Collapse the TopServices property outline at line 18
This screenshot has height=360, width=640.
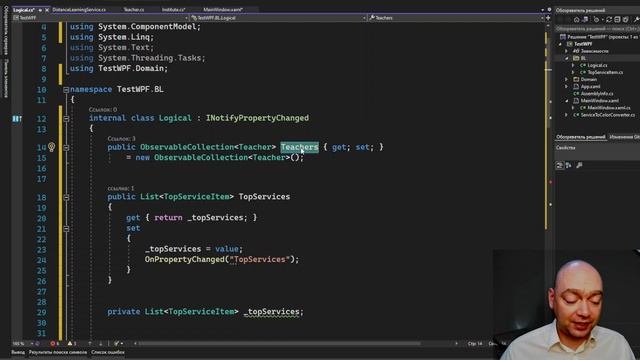(x=66, y=197)
